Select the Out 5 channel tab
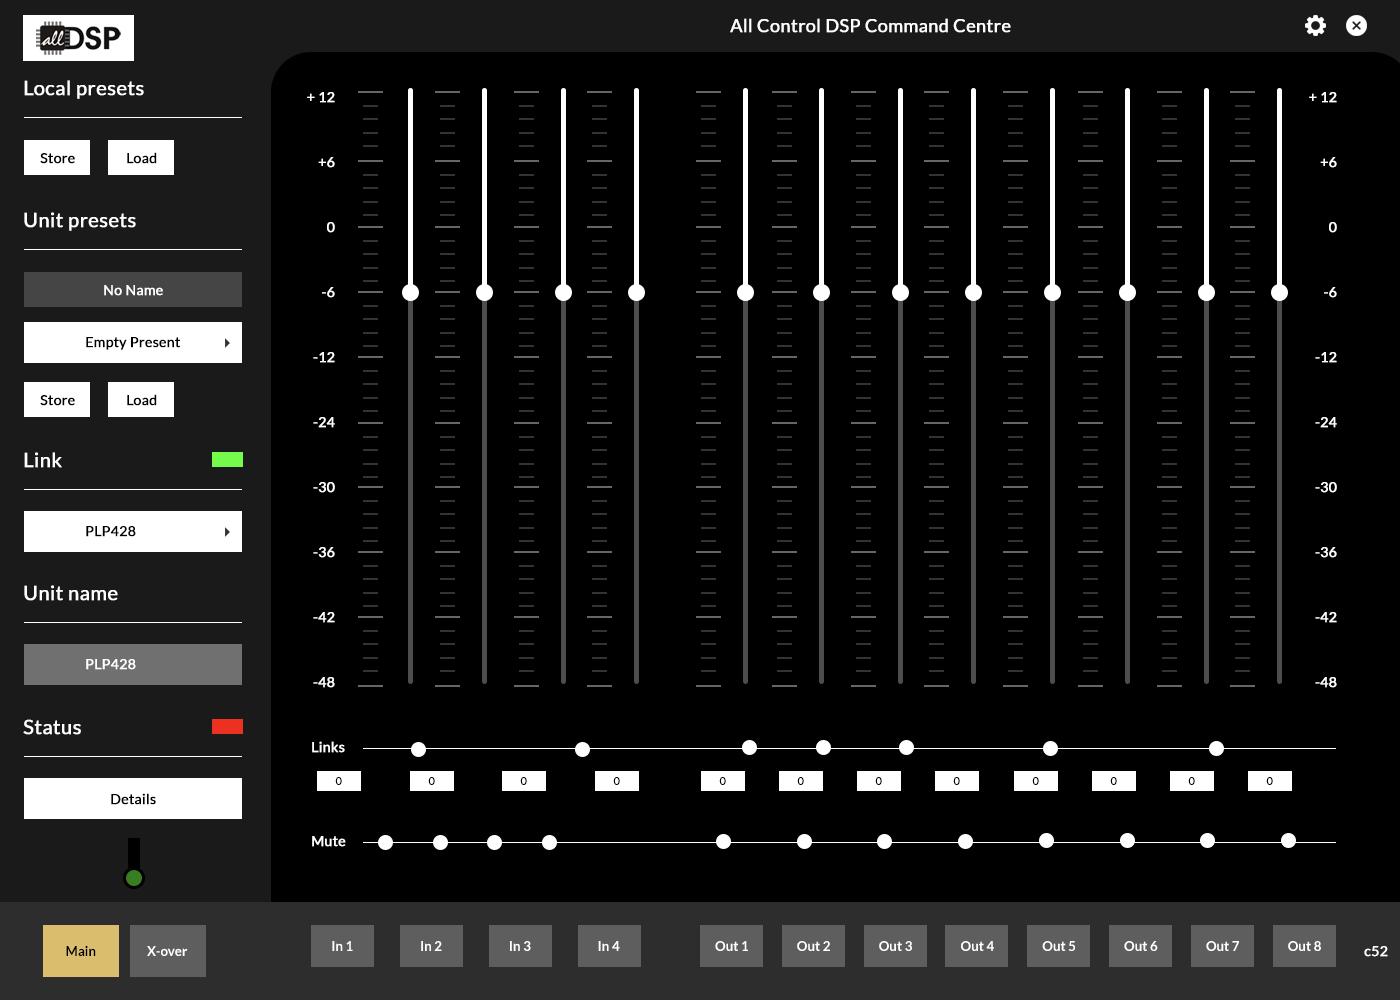1400x1000 pixels. click(x=1058, y=946)
